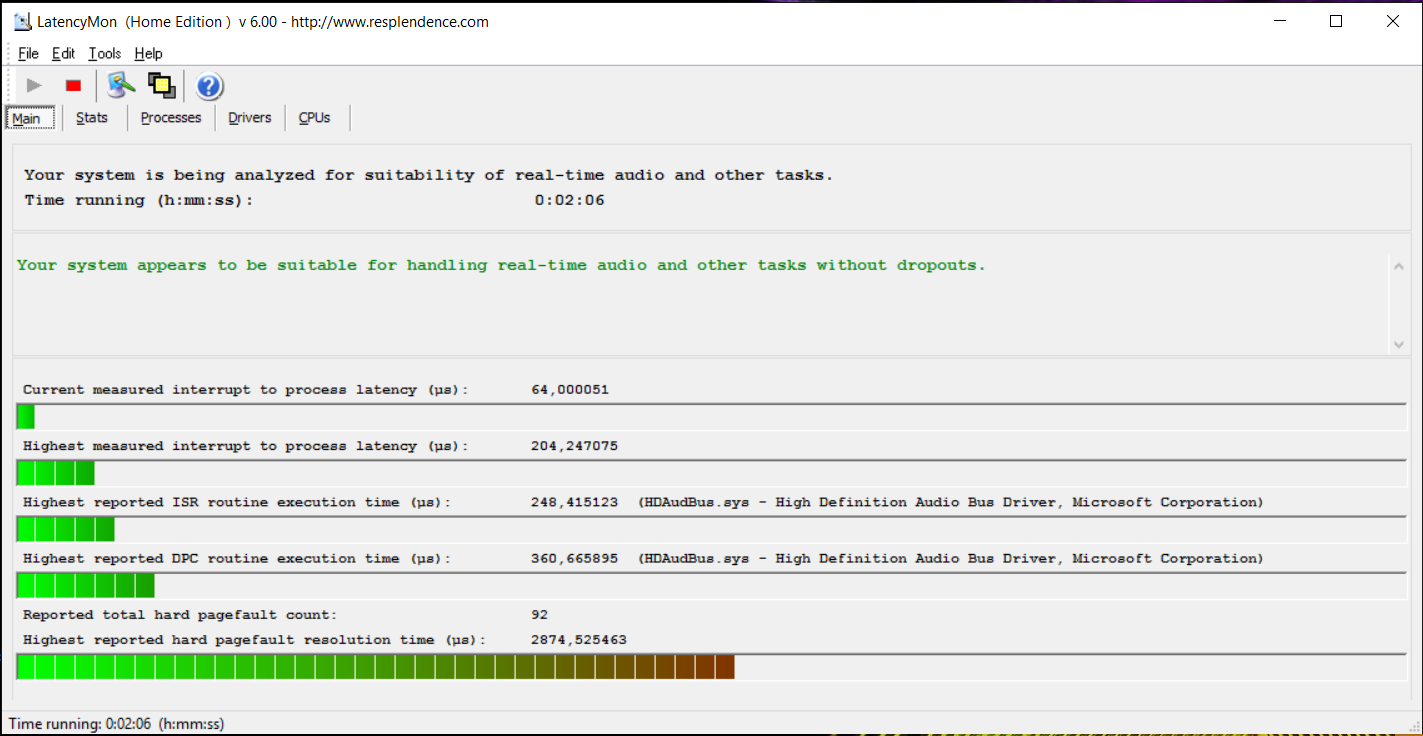Click the ISR value 248,415123
Screen dimensions: 1423x736
click(574, 502)
